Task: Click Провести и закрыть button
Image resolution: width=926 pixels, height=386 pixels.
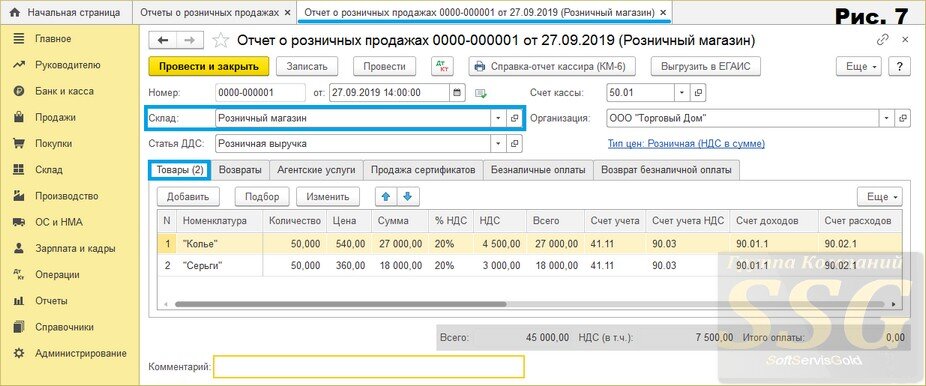Action: coord(209,66)
